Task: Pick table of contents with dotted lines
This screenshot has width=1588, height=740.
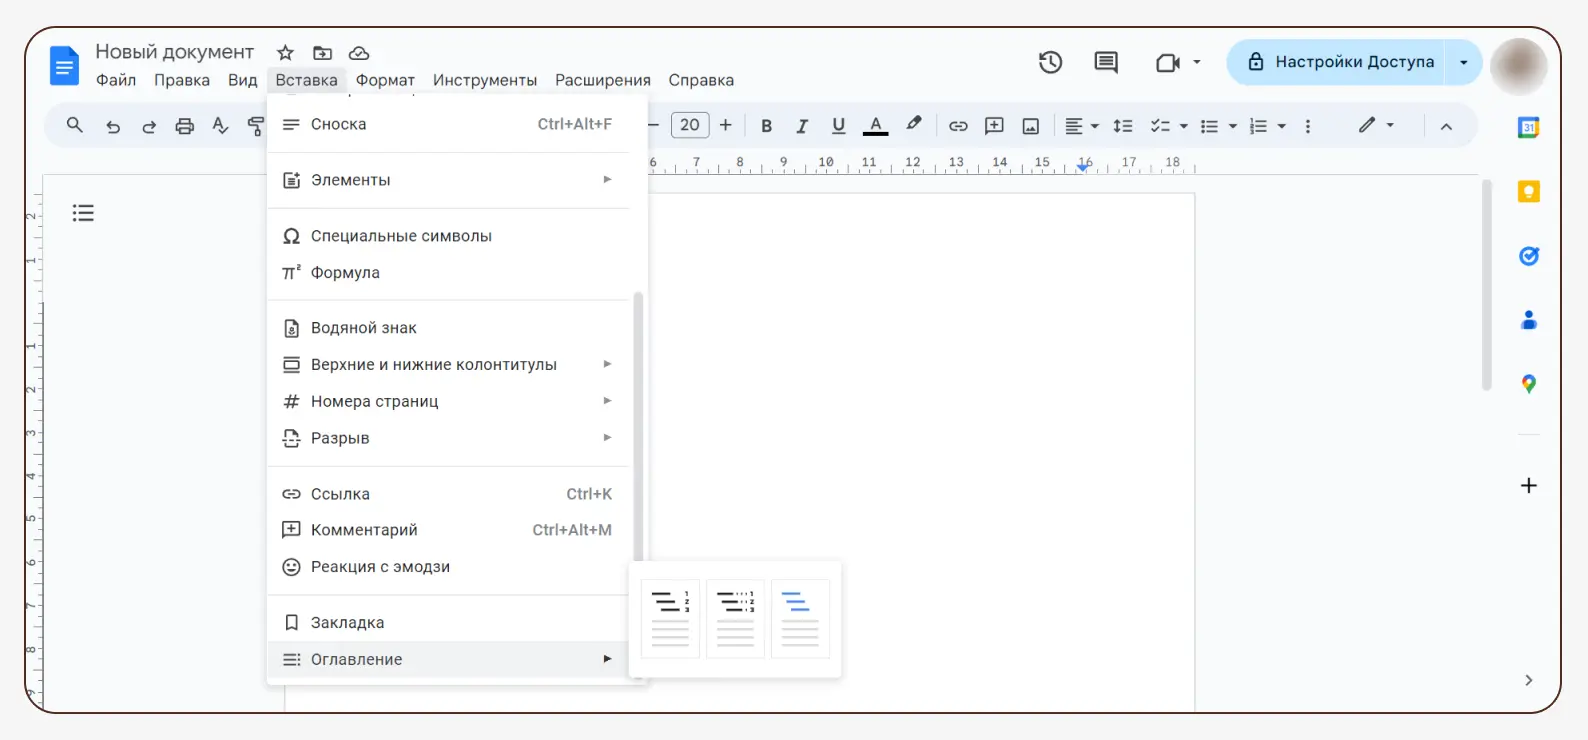Action: coord(735,618)
